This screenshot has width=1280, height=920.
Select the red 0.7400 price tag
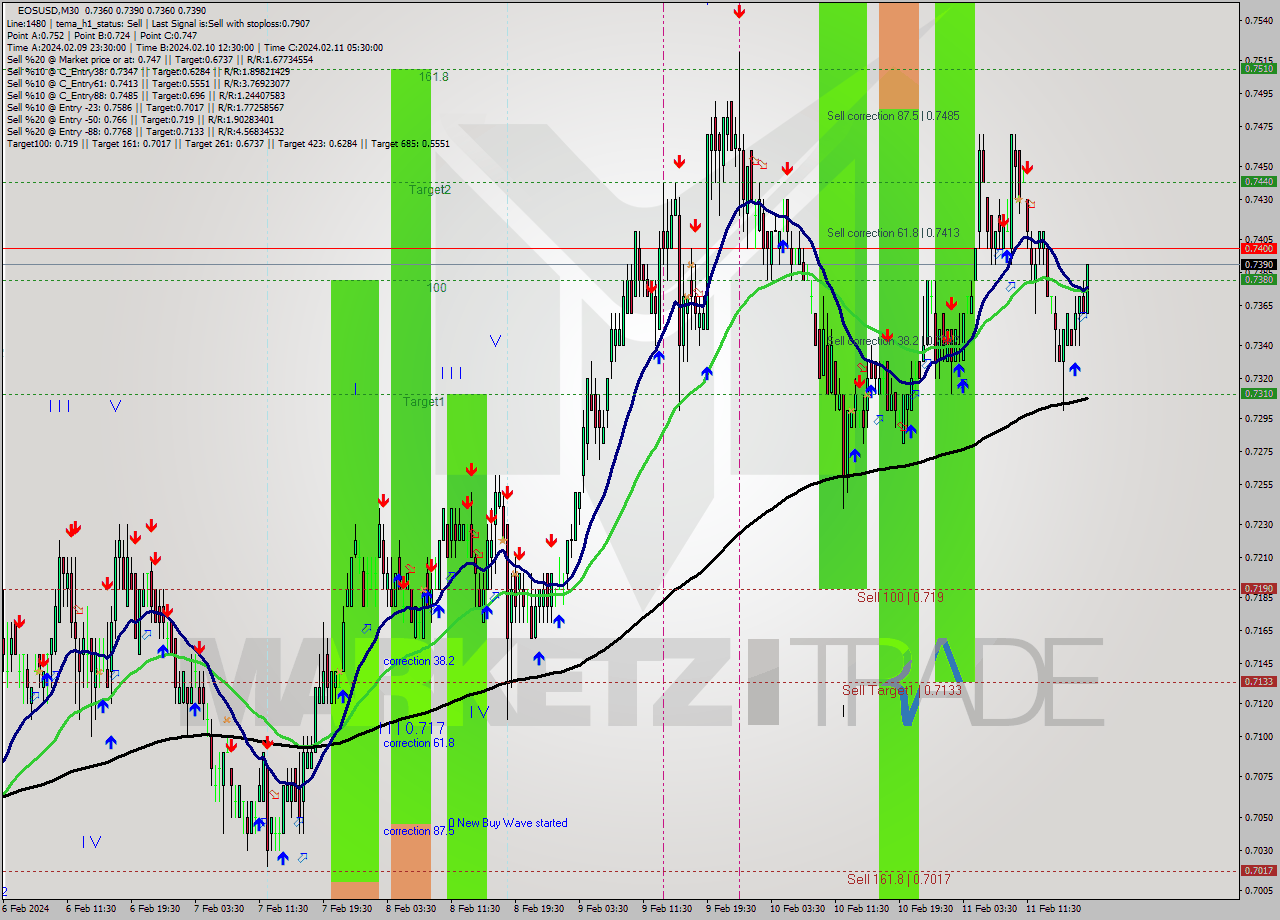[x=1258, y=248]
